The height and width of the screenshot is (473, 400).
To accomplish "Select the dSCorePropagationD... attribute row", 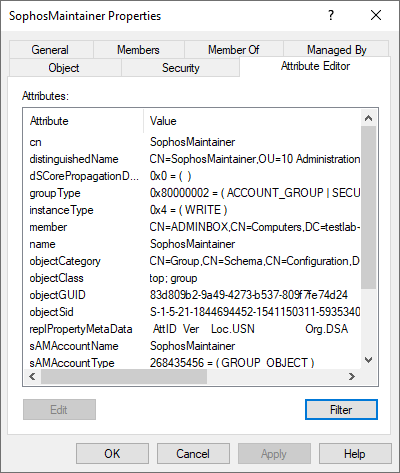I will 192,176.
